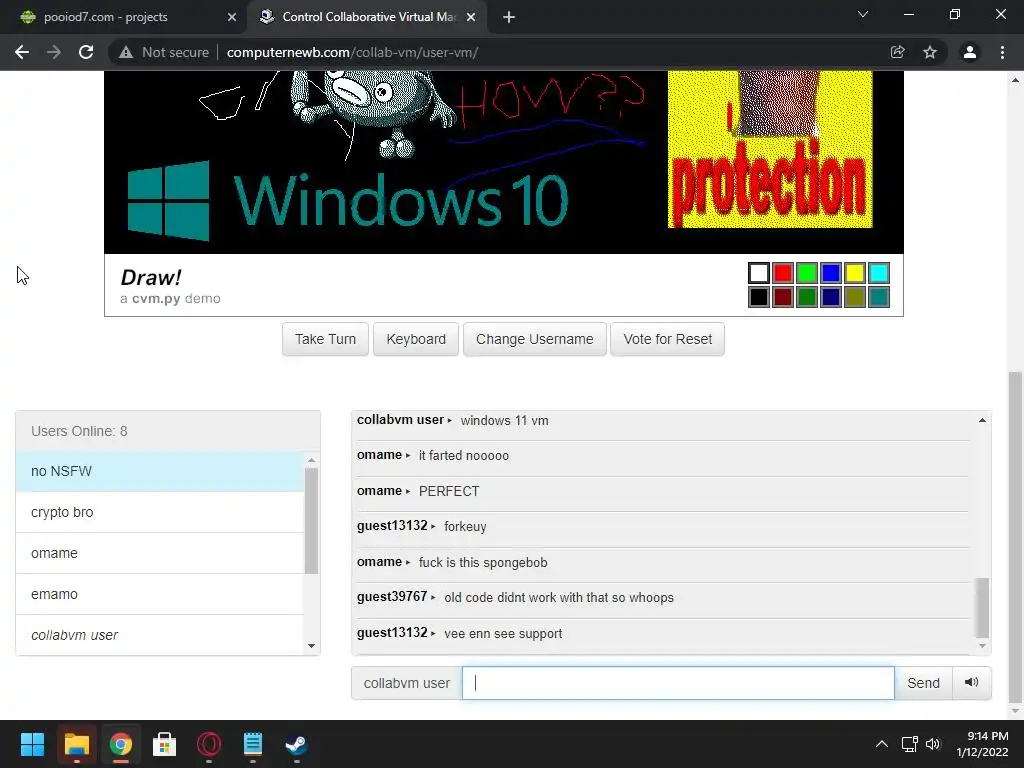1024x768 pixels.
Task: Select the teal color swatch
Action: (879, 296)
